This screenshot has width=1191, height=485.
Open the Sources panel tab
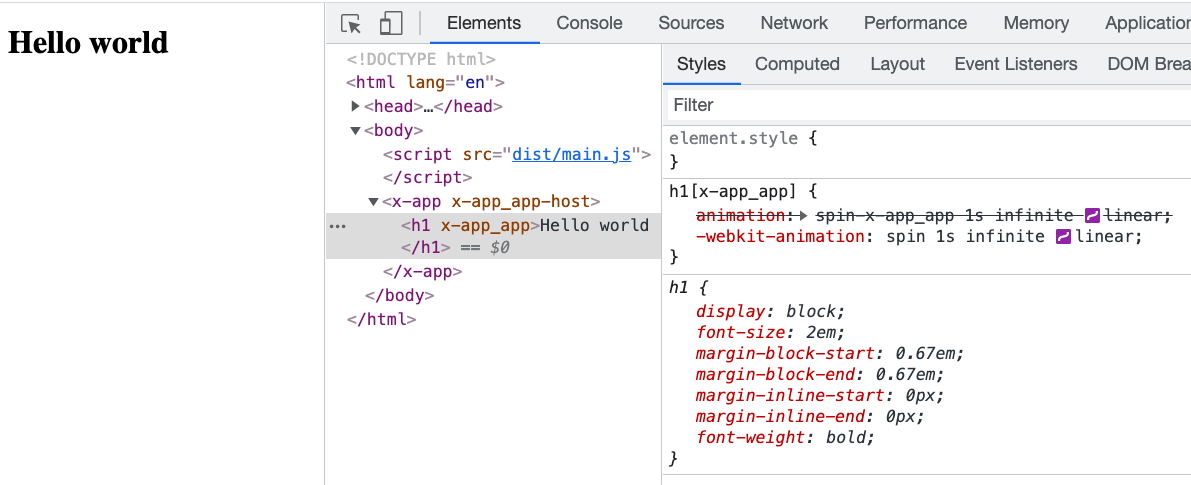click(x=691, y=23)
